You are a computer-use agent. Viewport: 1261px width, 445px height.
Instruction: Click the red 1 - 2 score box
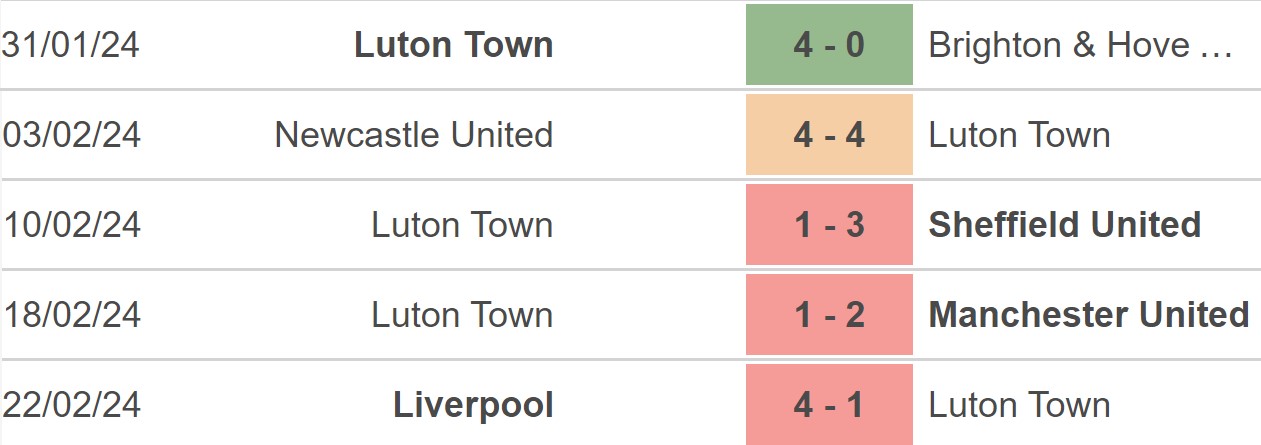point(829,315)
